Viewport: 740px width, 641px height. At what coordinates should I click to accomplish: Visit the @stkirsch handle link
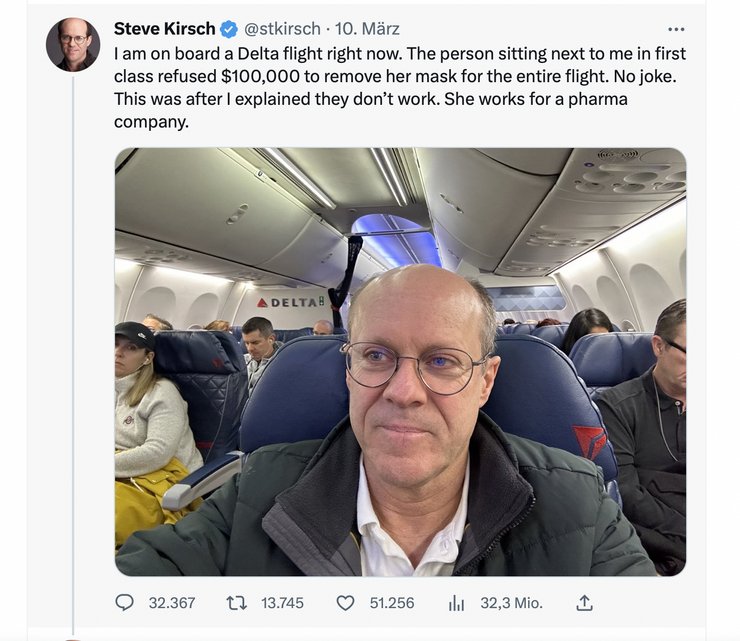pos(282,29)
